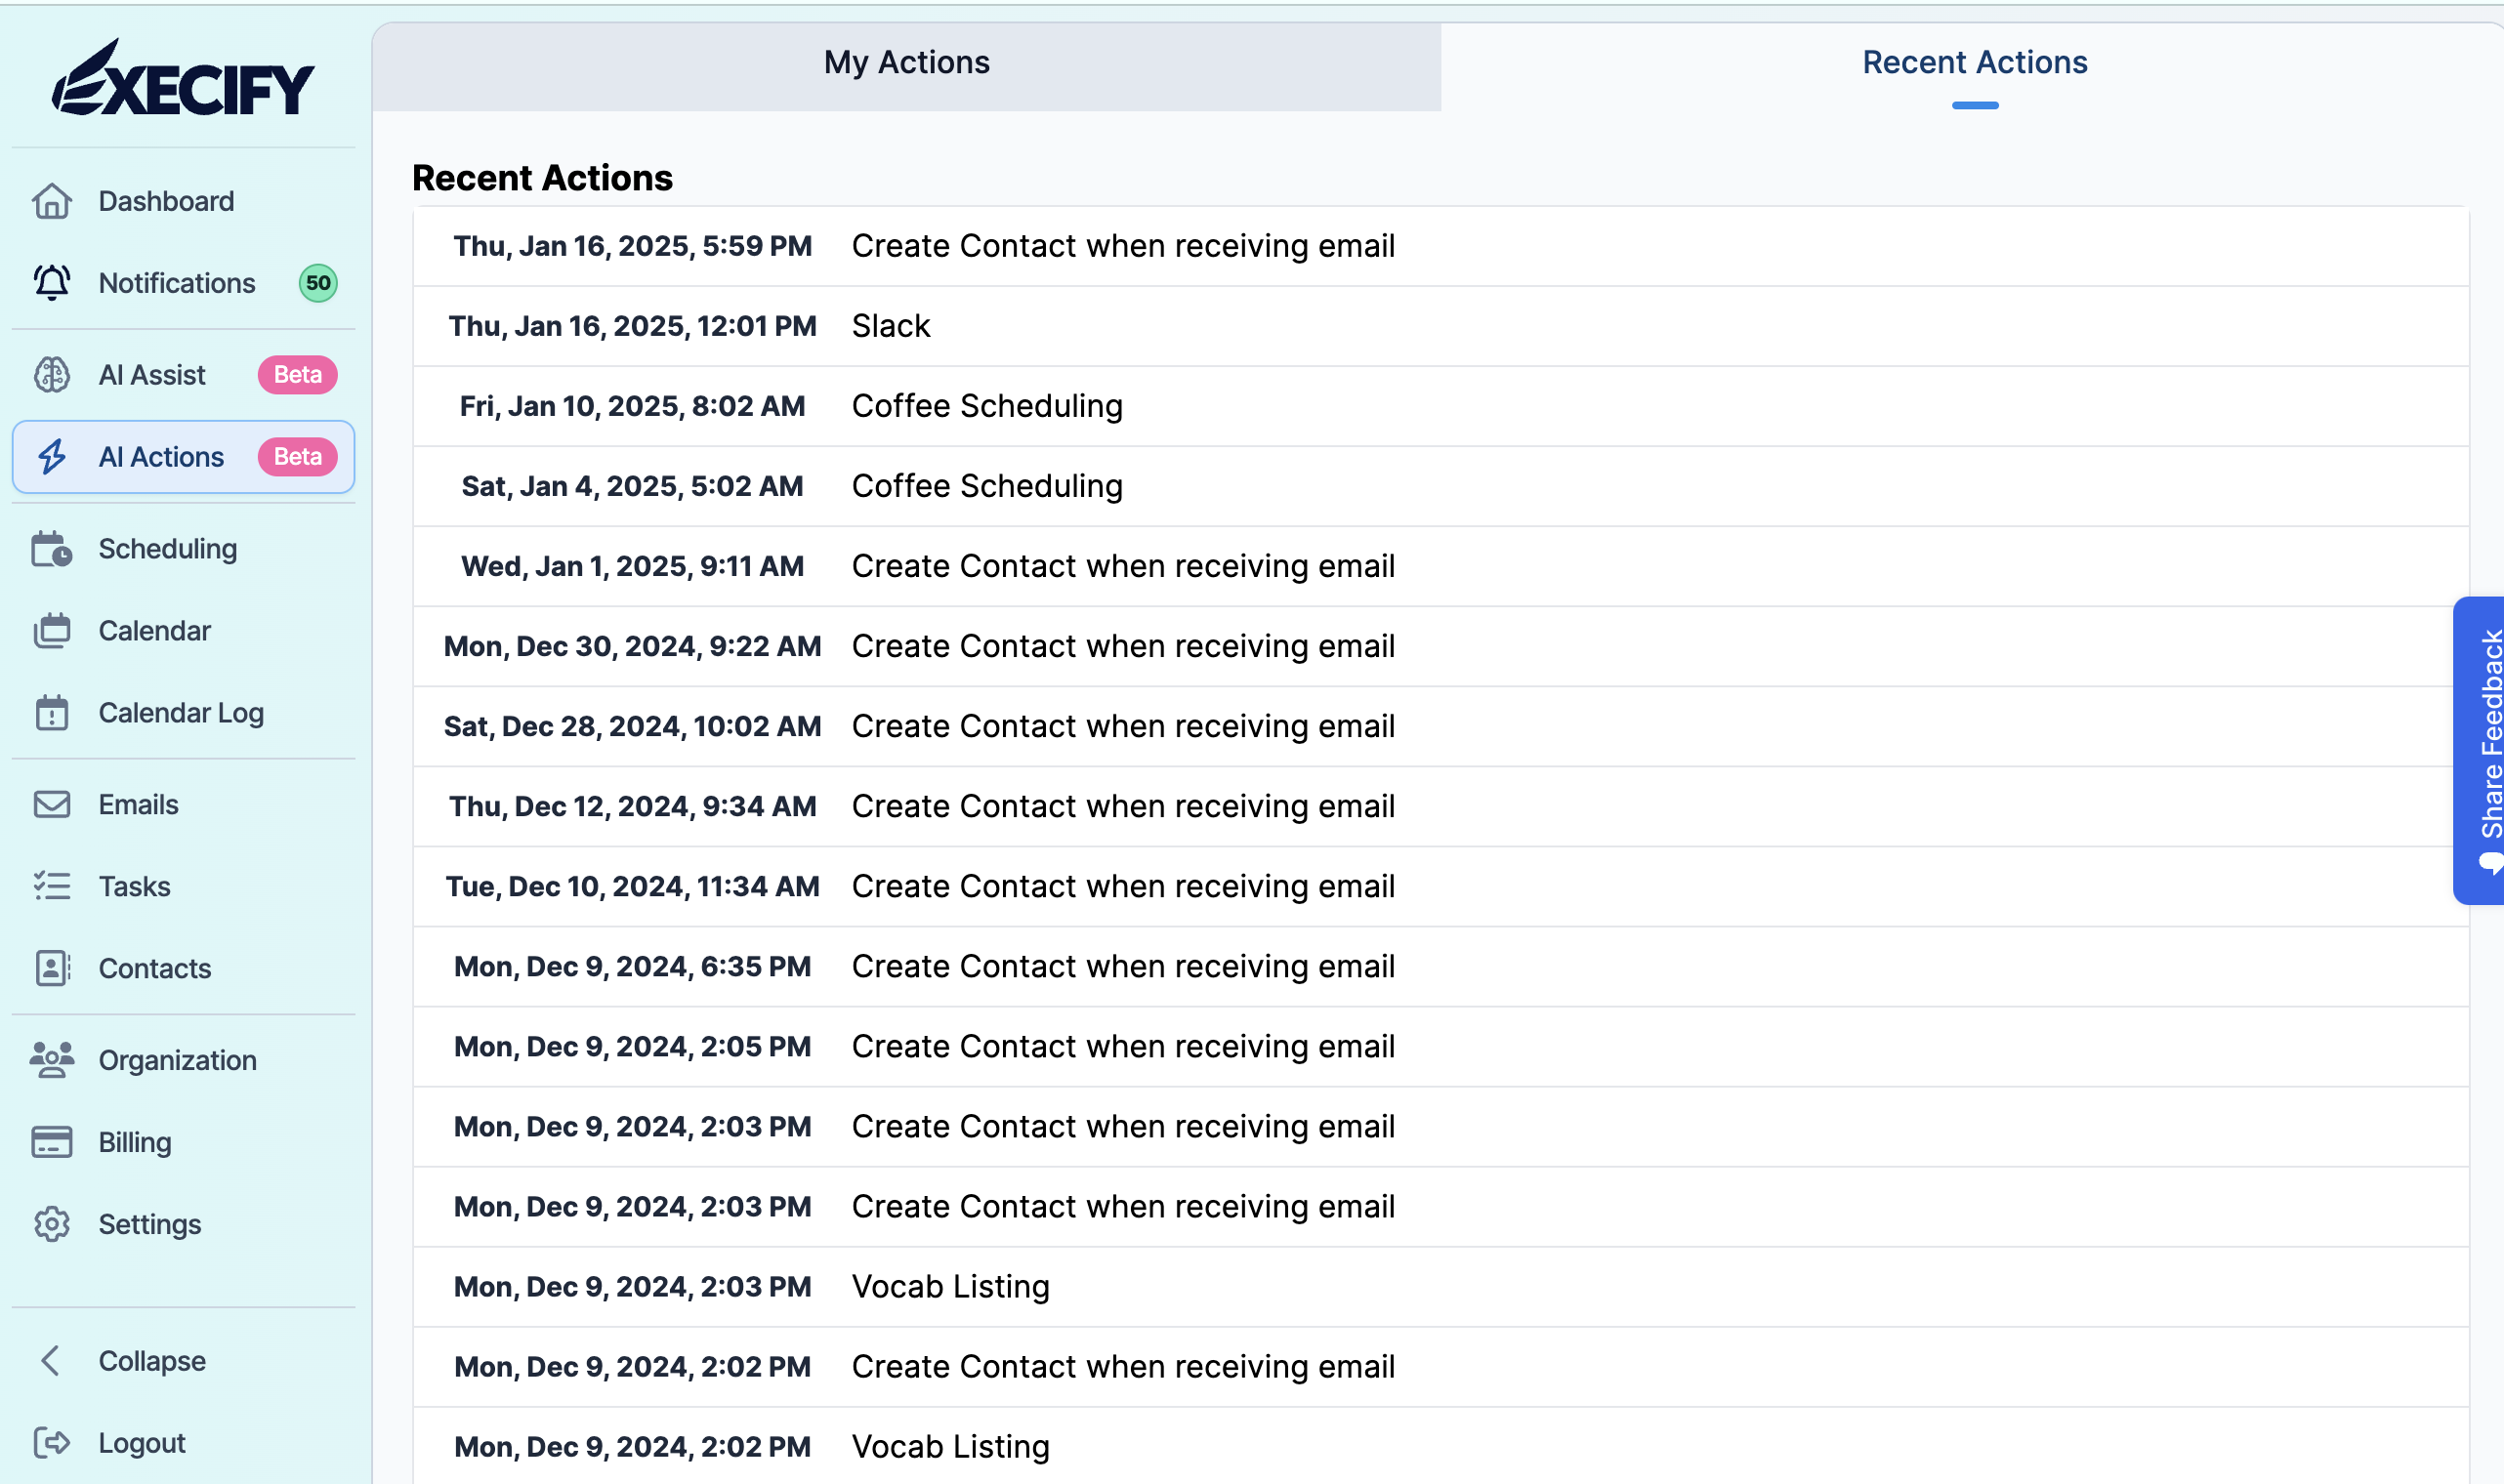Click the AI Assist brain icon
Viewport: 2504px width, 1484px height.
point(52,375)
